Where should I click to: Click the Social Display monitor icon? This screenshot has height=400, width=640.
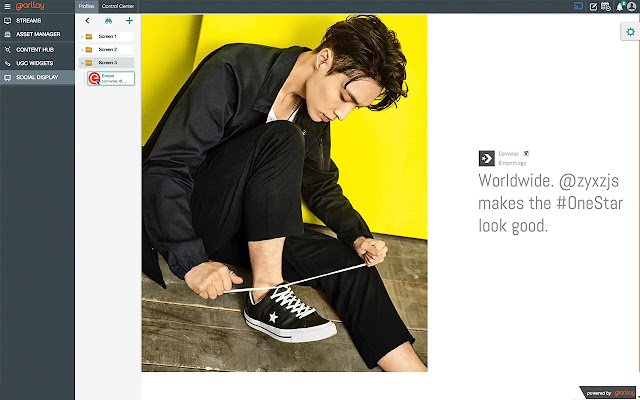[x=7, y=78]
